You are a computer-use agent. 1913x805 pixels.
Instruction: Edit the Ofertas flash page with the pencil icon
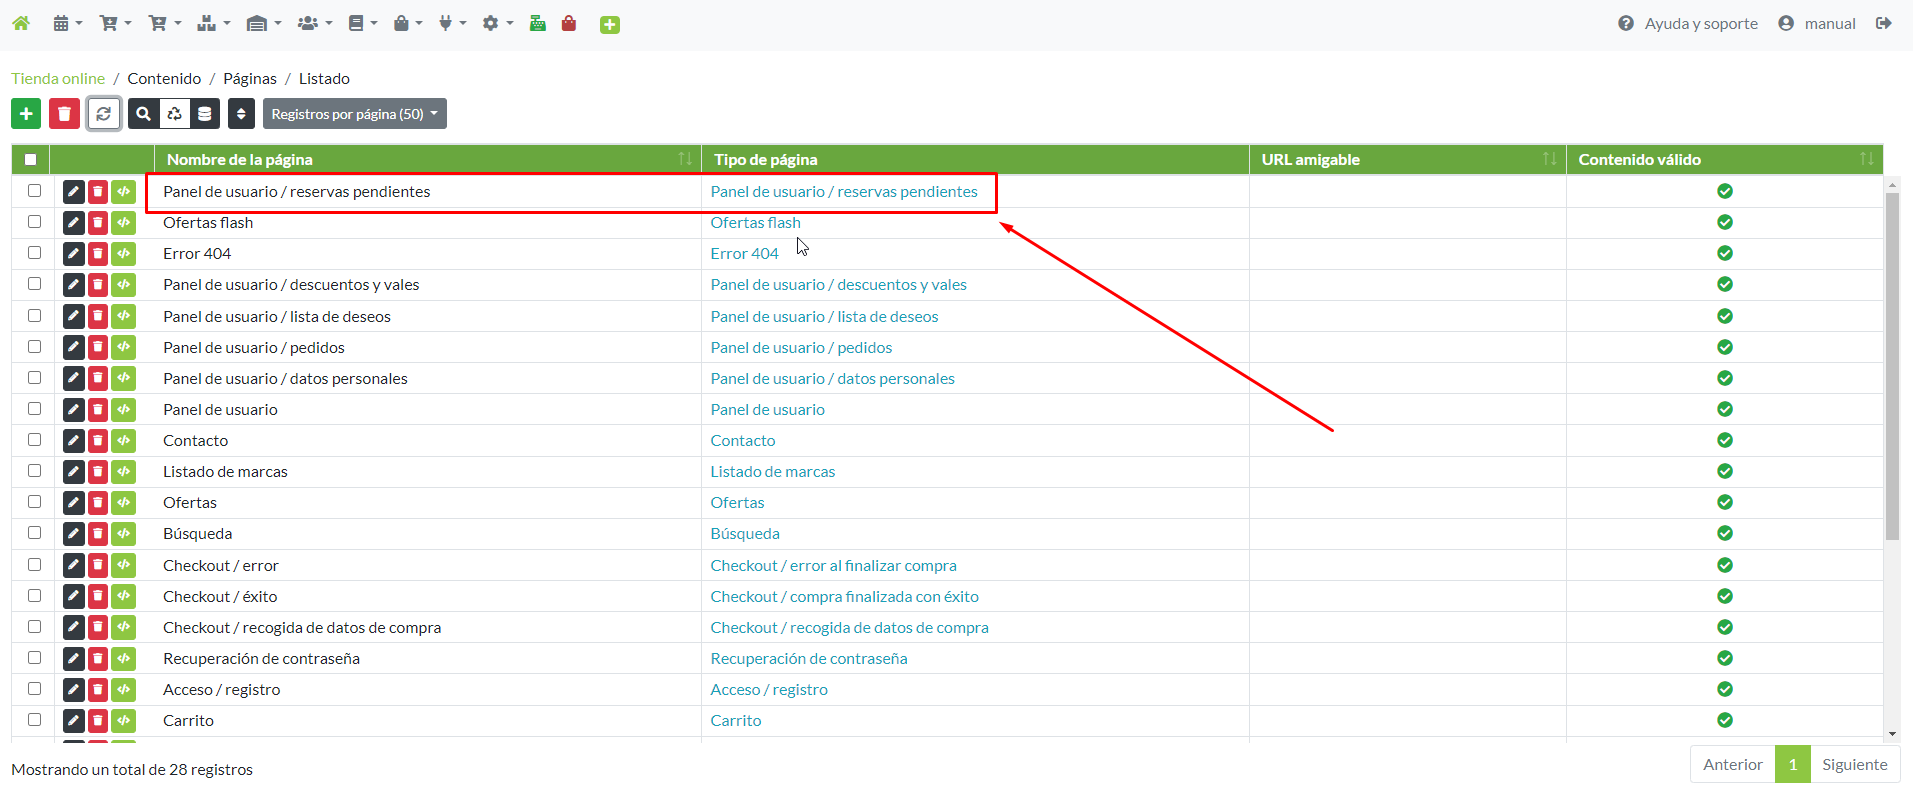tap(73, 222)
